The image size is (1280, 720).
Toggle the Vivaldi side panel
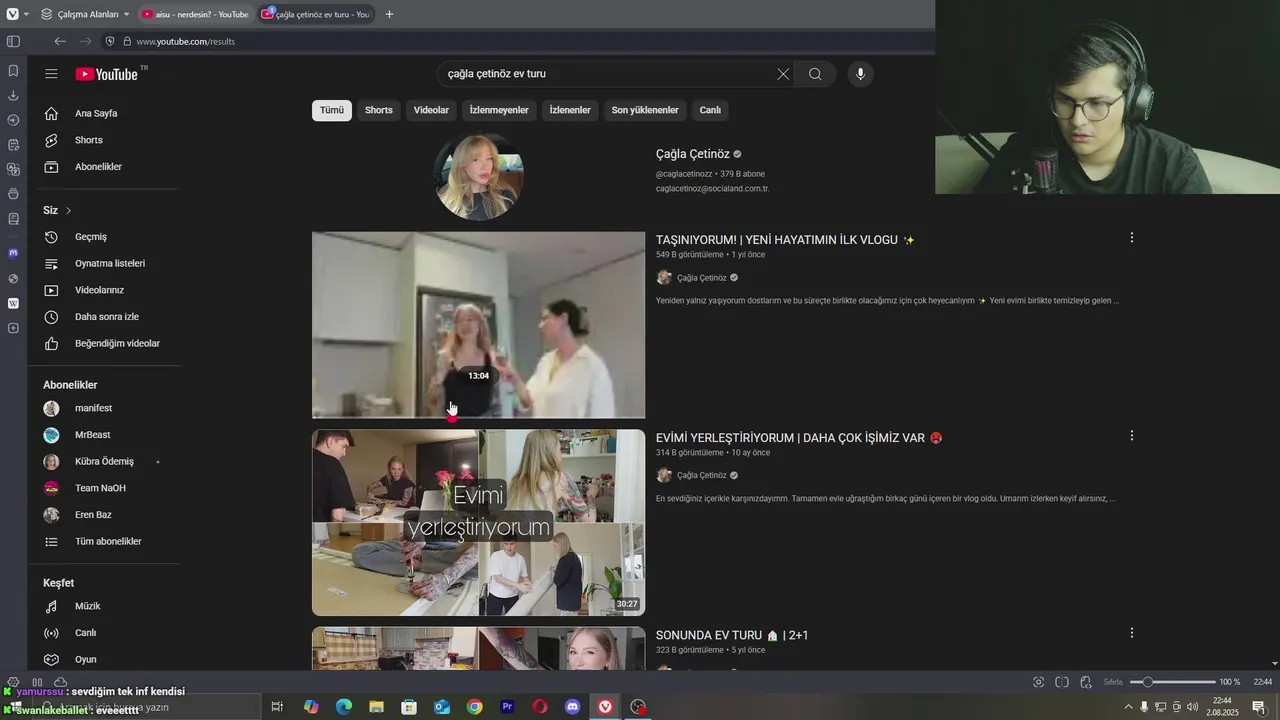point(13,41)
